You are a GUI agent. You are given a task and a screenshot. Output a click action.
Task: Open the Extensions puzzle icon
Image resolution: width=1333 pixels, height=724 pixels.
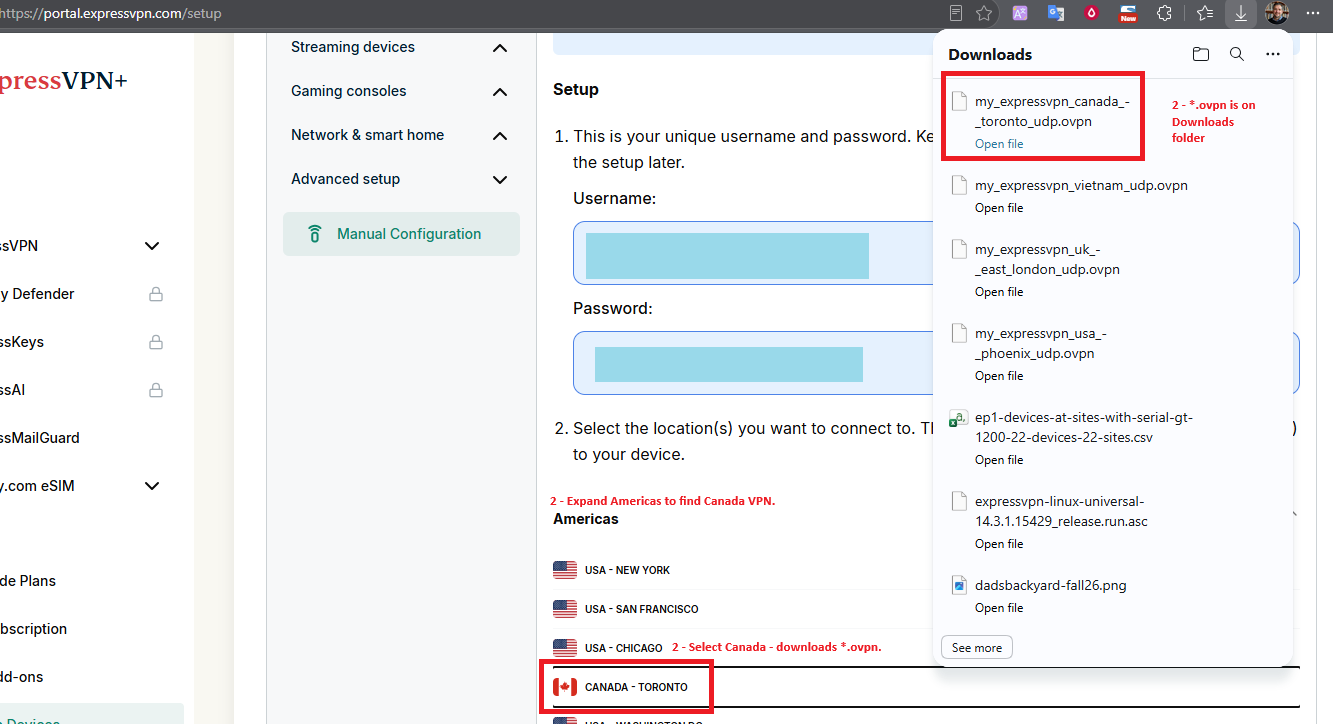click(1164, 13)
